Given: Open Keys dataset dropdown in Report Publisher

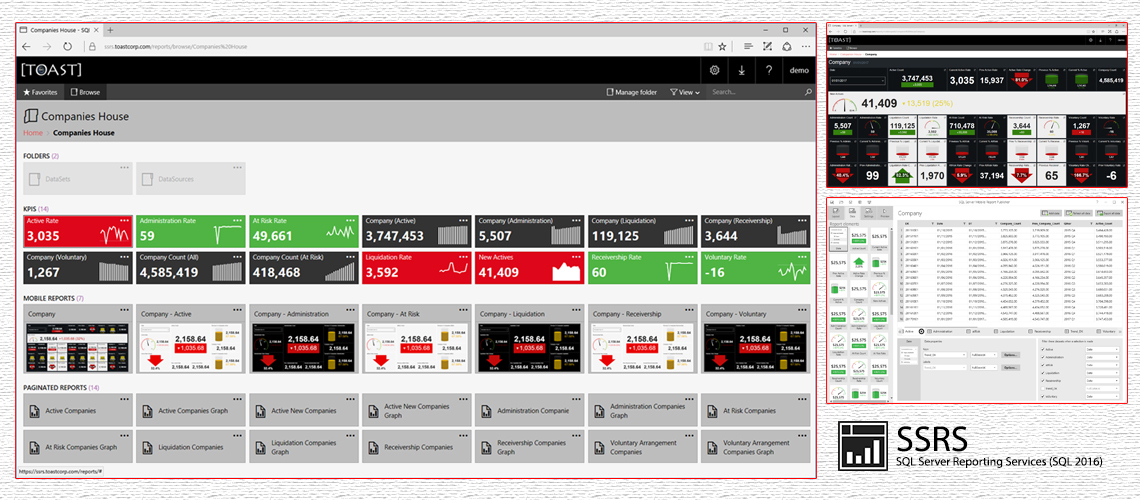Looking at the screenshot, I should click(944, 355).
